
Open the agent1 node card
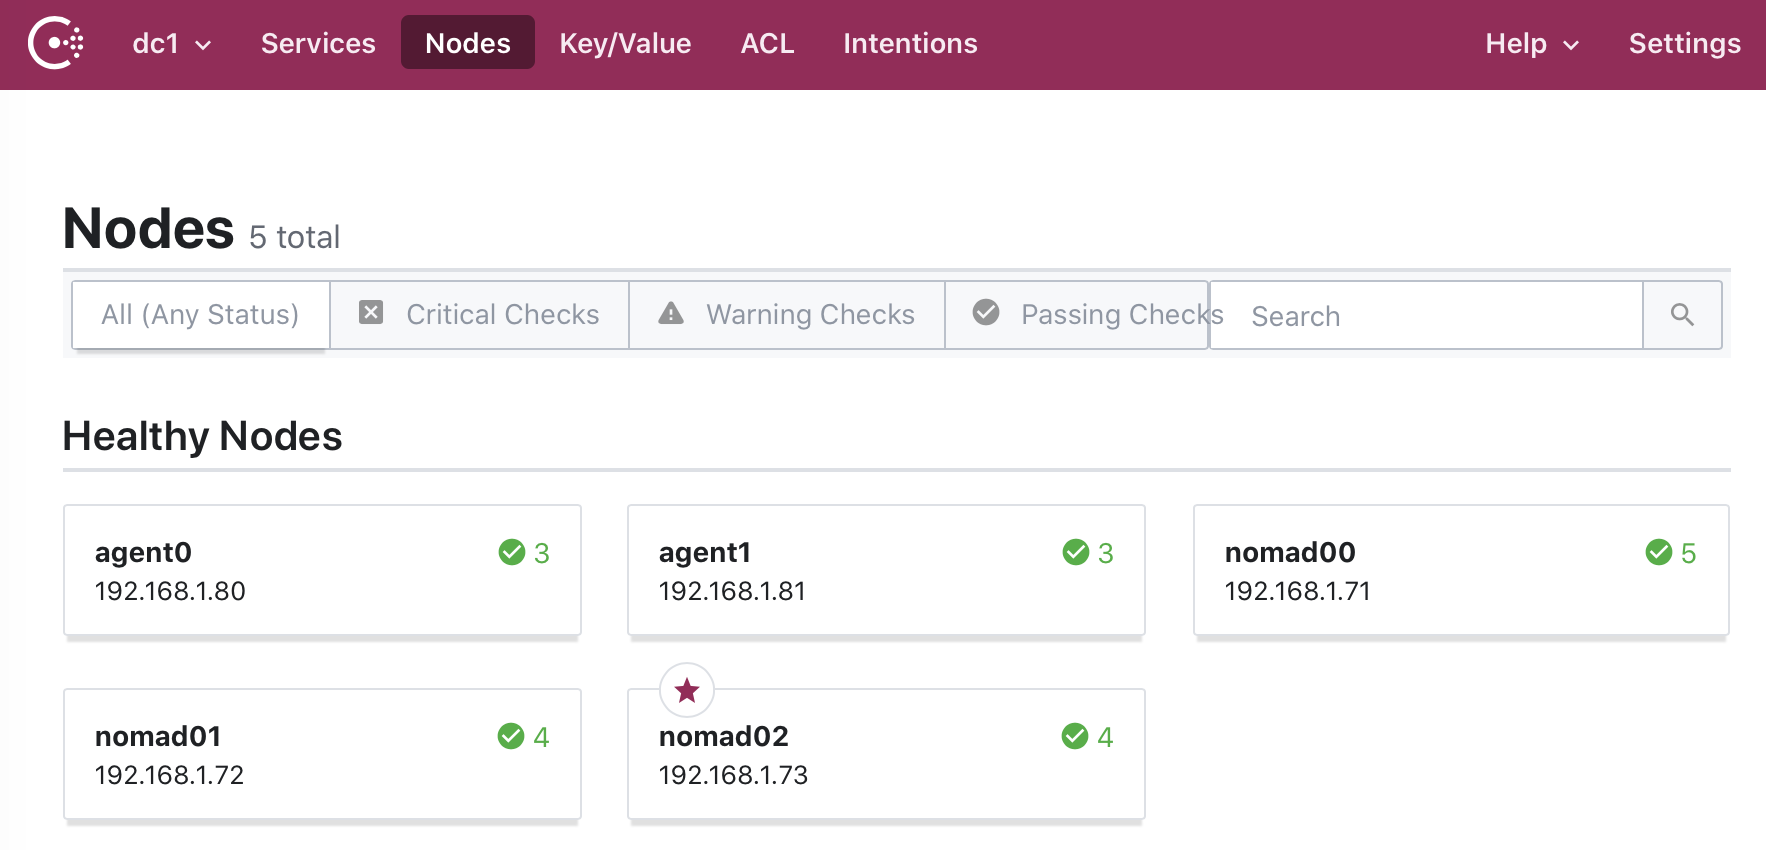[886, 570]
